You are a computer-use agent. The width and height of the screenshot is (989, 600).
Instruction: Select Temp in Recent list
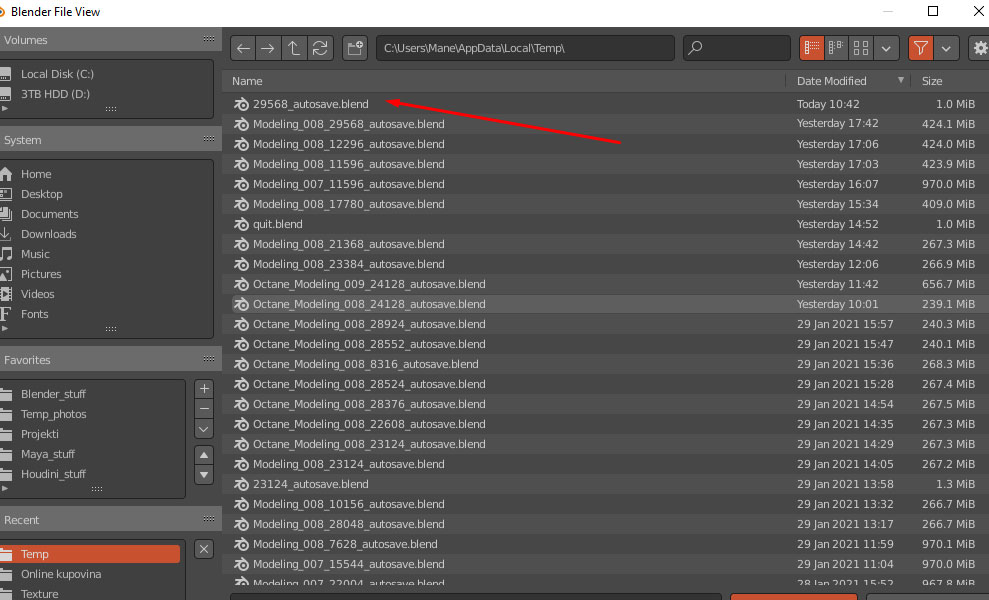pos(90,554)
